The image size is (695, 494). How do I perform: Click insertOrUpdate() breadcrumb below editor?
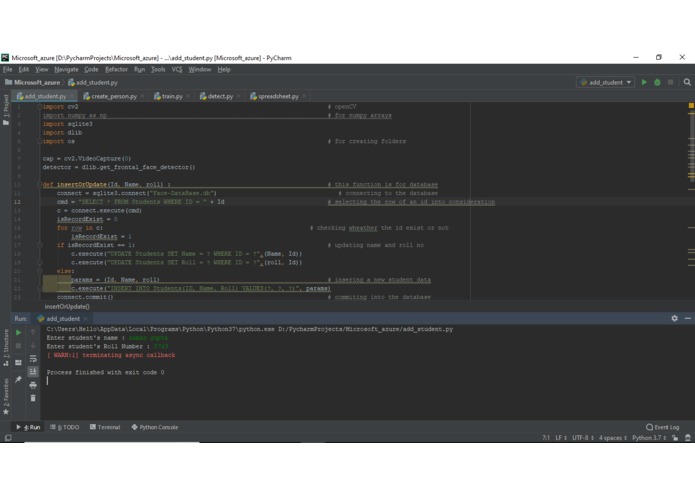point(67,306)
